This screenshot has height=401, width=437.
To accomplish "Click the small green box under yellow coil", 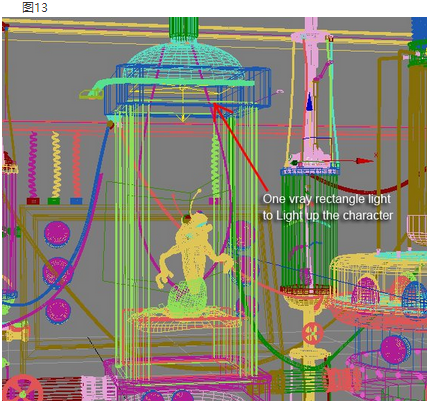I will coord(54,201).
